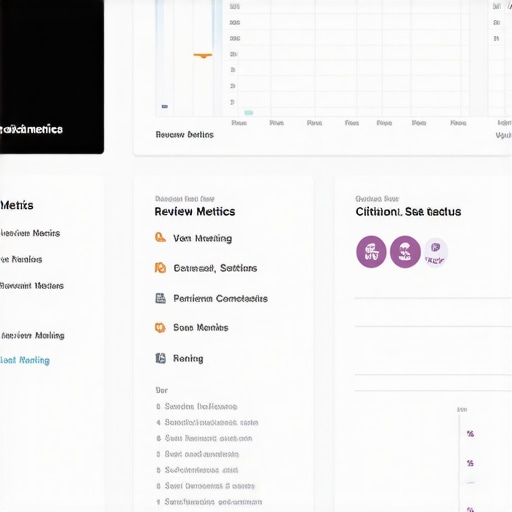Follow the blue sidebar link at the bottom
The width and height of the screenshot is (512, 512).
pos(25,360)
